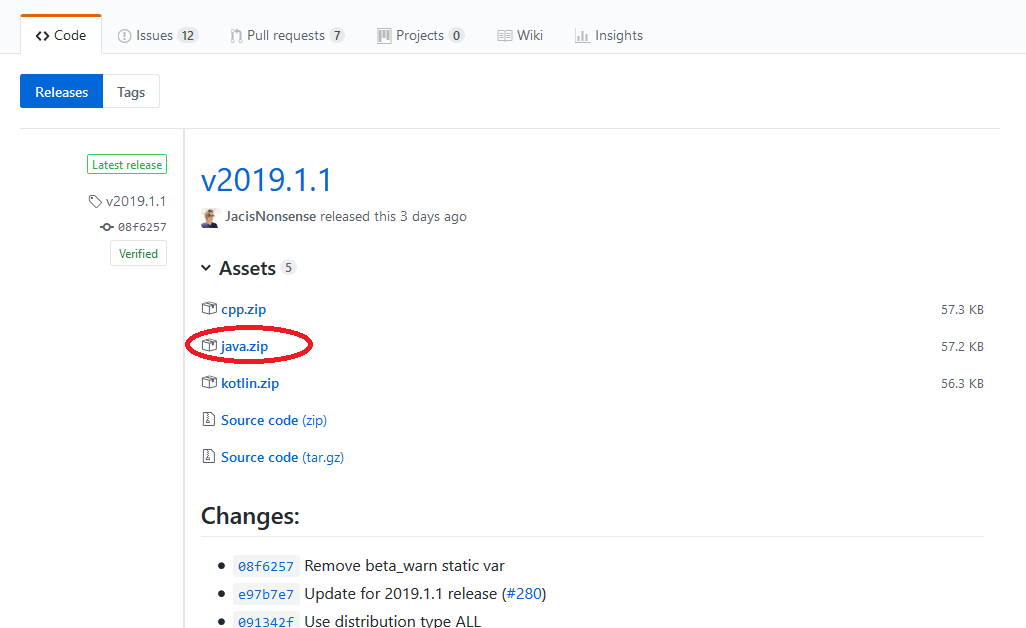
Task: Click the package icon beside kotlin.zip
Action: tap(209, 383)
